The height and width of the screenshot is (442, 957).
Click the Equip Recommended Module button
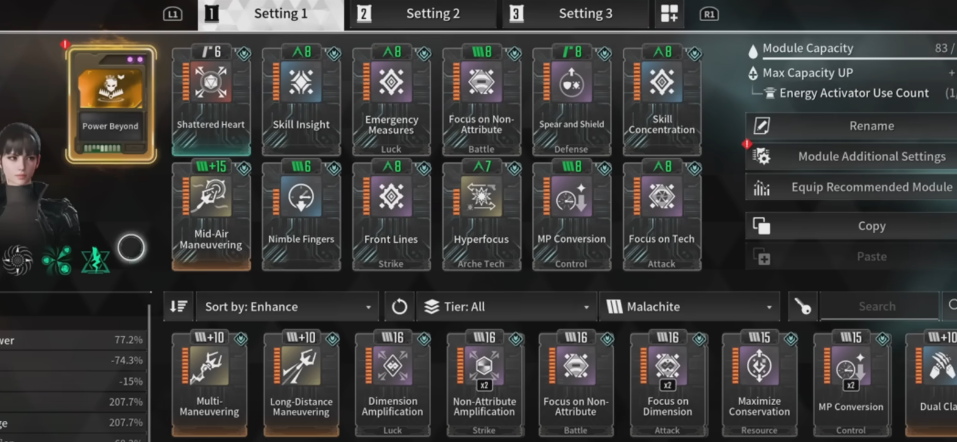[x=851, y=187]
